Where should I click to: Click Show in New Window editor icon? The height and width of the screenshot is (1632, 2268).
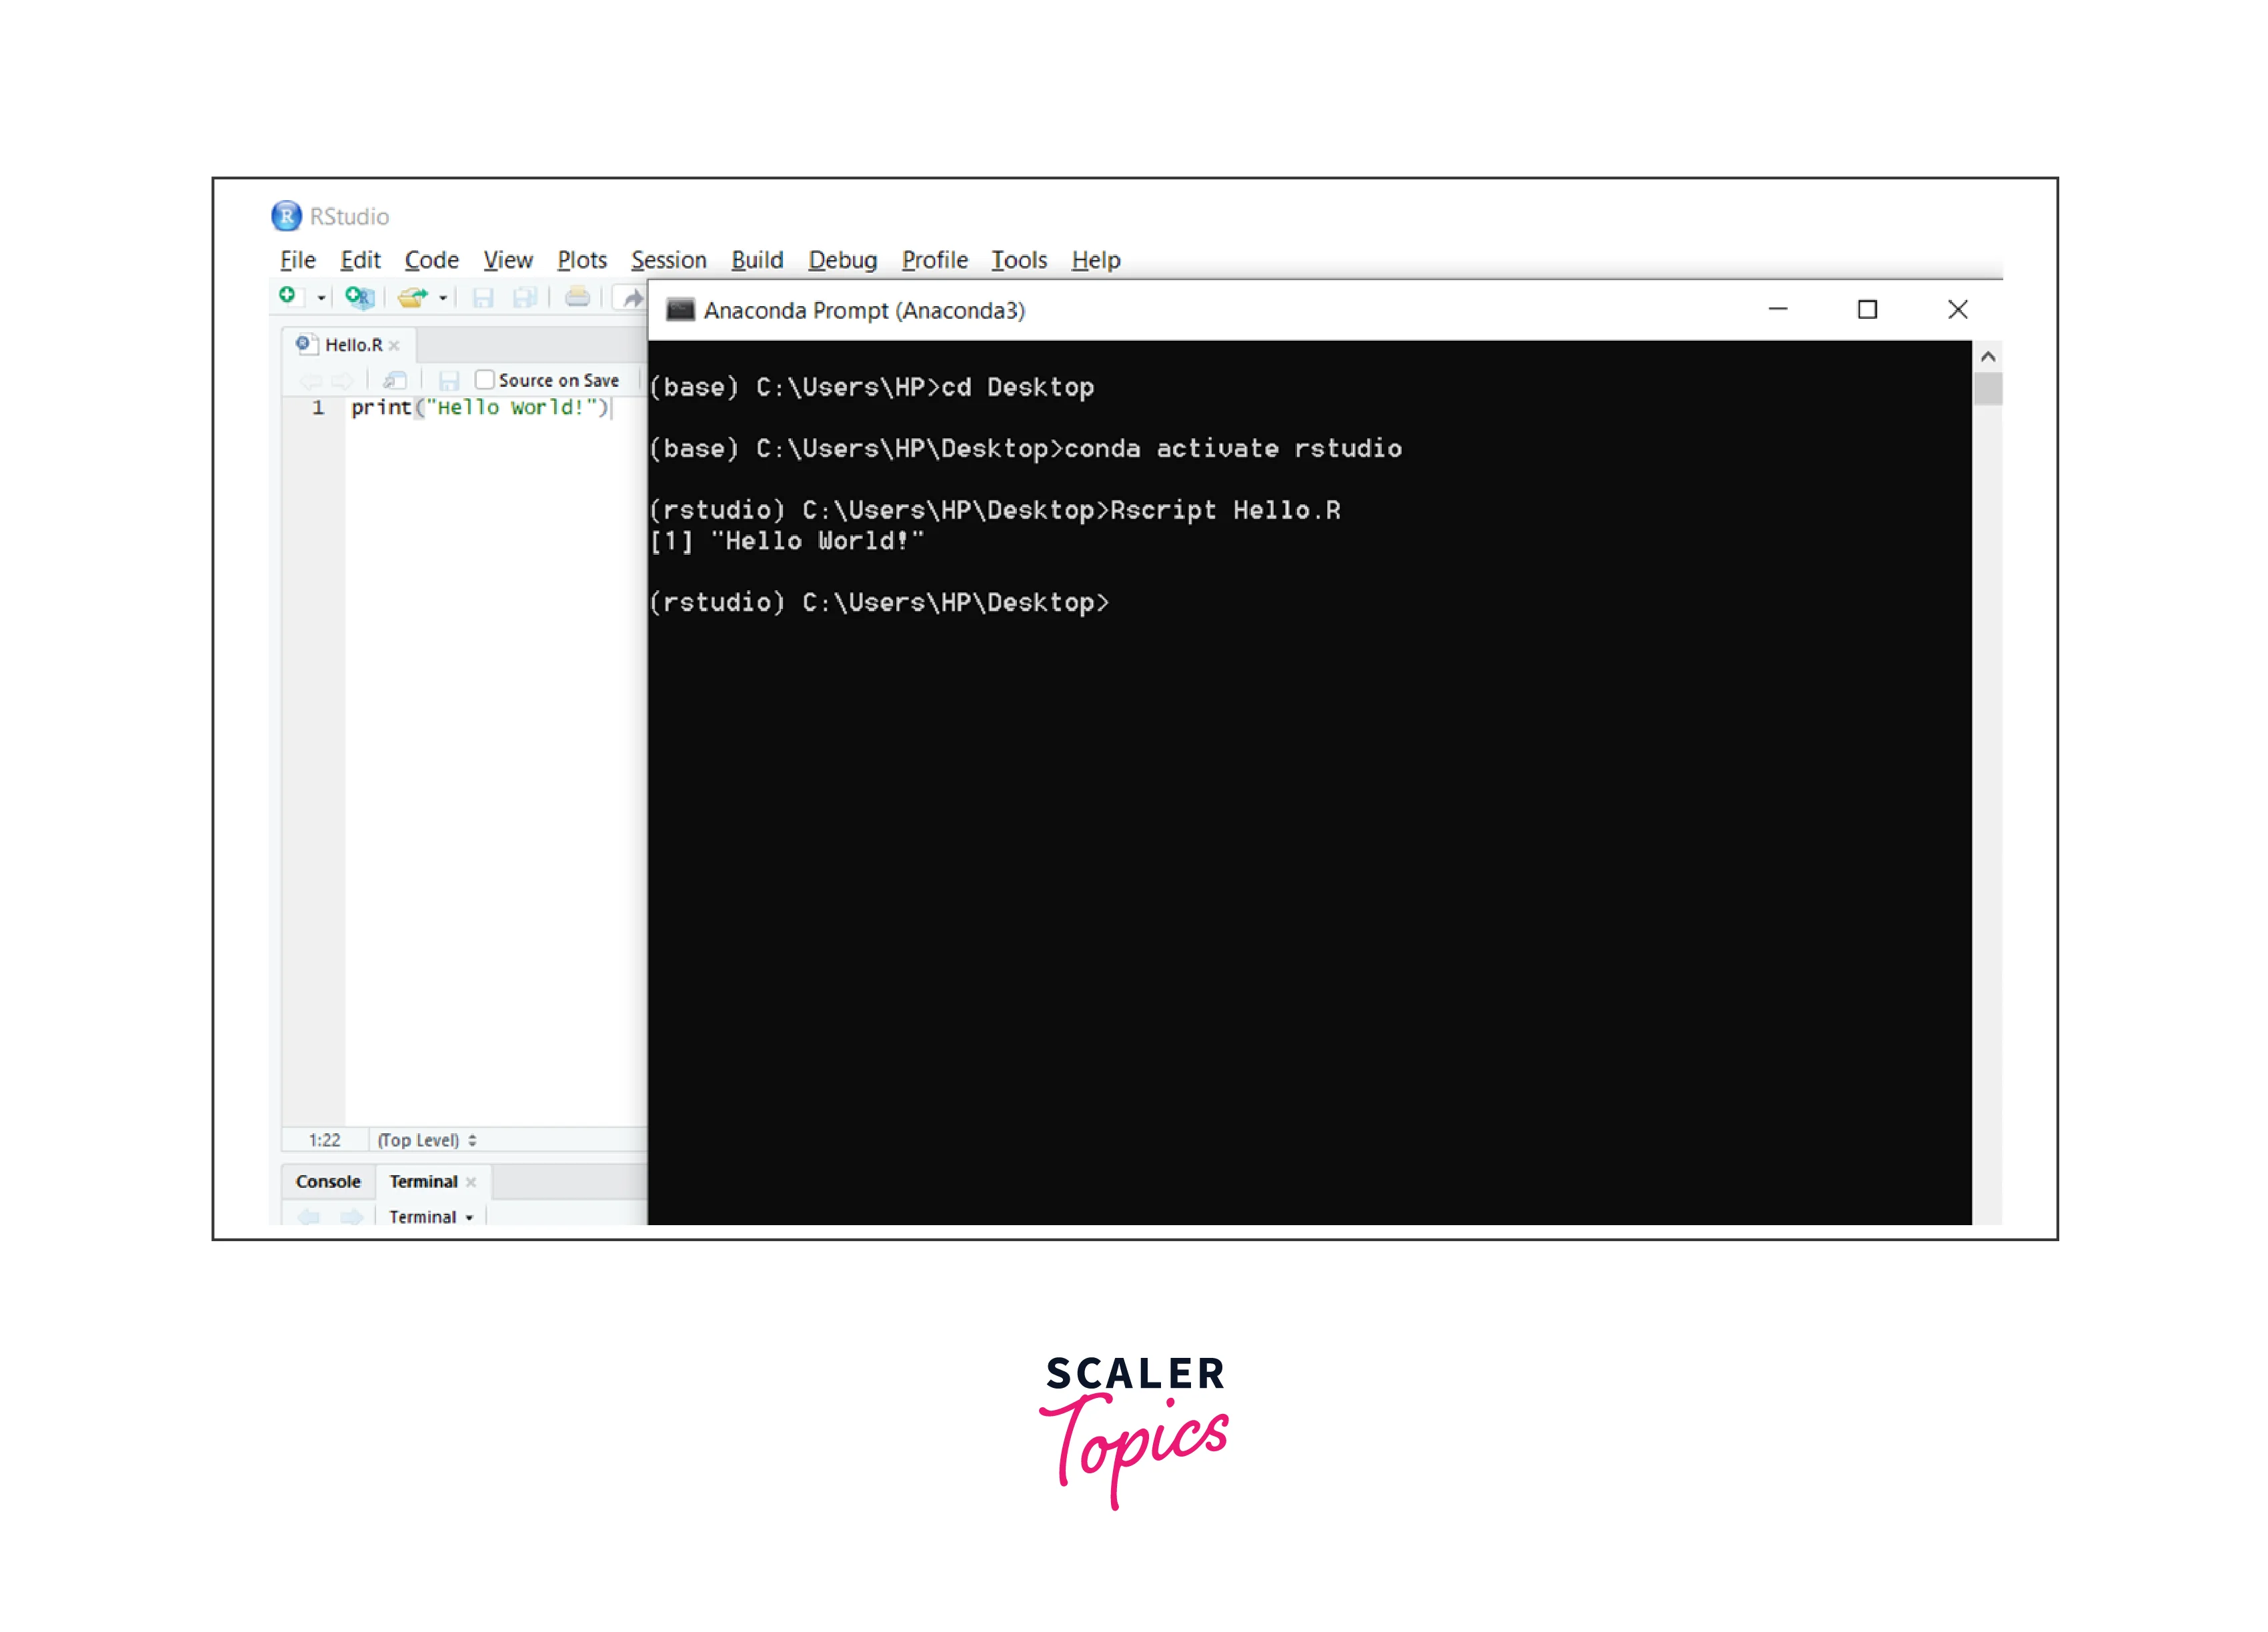pos(395,380)
